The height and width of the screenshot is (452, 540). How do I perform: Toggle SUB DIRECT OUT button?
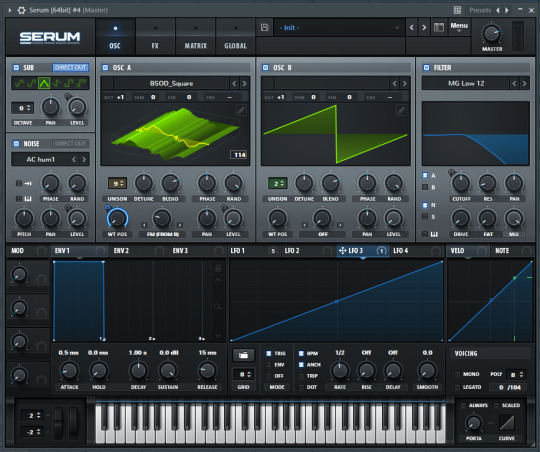point(70,68)
